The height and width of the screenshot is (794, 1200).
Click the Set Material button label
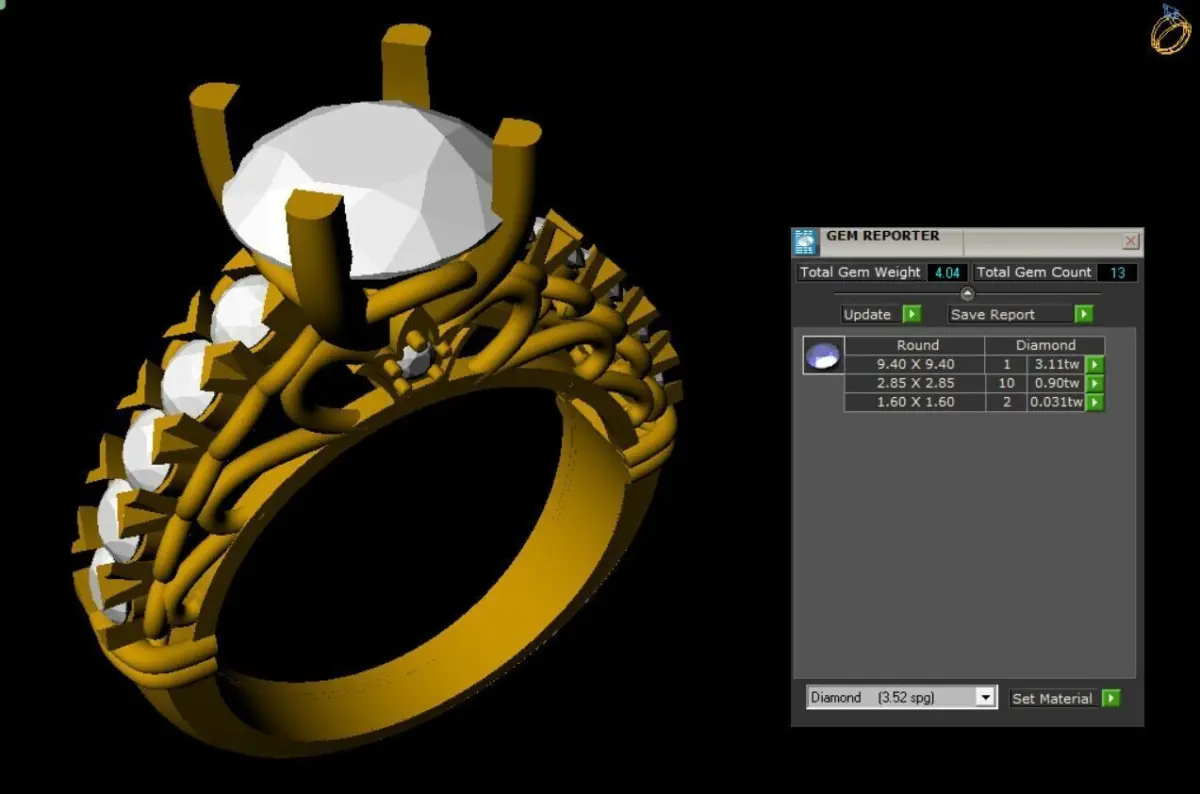click(1052, 698)
